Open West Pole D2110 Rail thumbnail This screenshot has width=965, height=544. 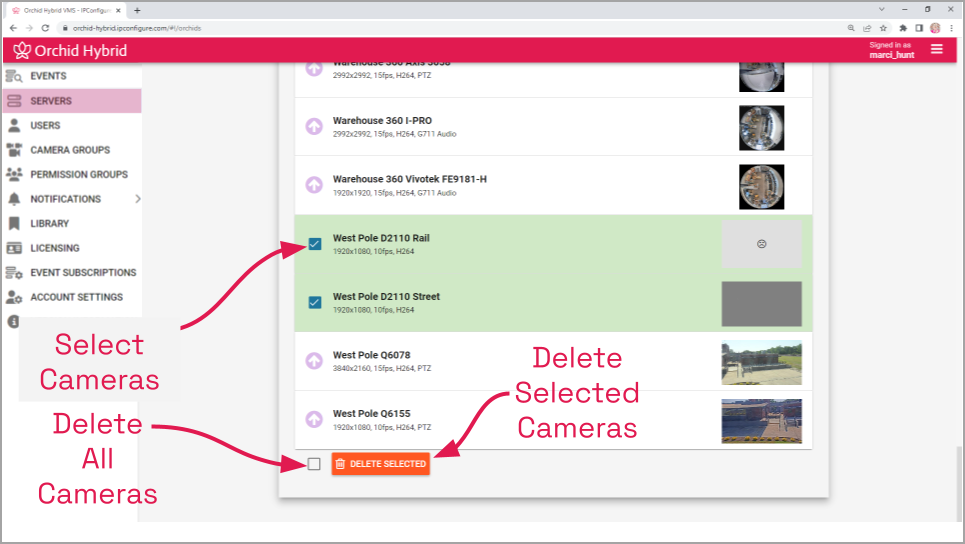click(761, 244)
